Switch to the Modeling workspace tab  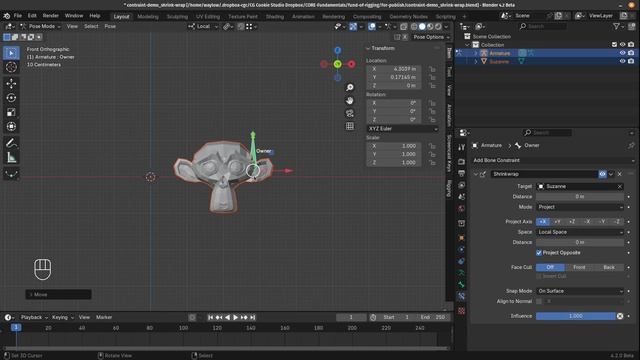pyautogui.click(x=148, y=16)
